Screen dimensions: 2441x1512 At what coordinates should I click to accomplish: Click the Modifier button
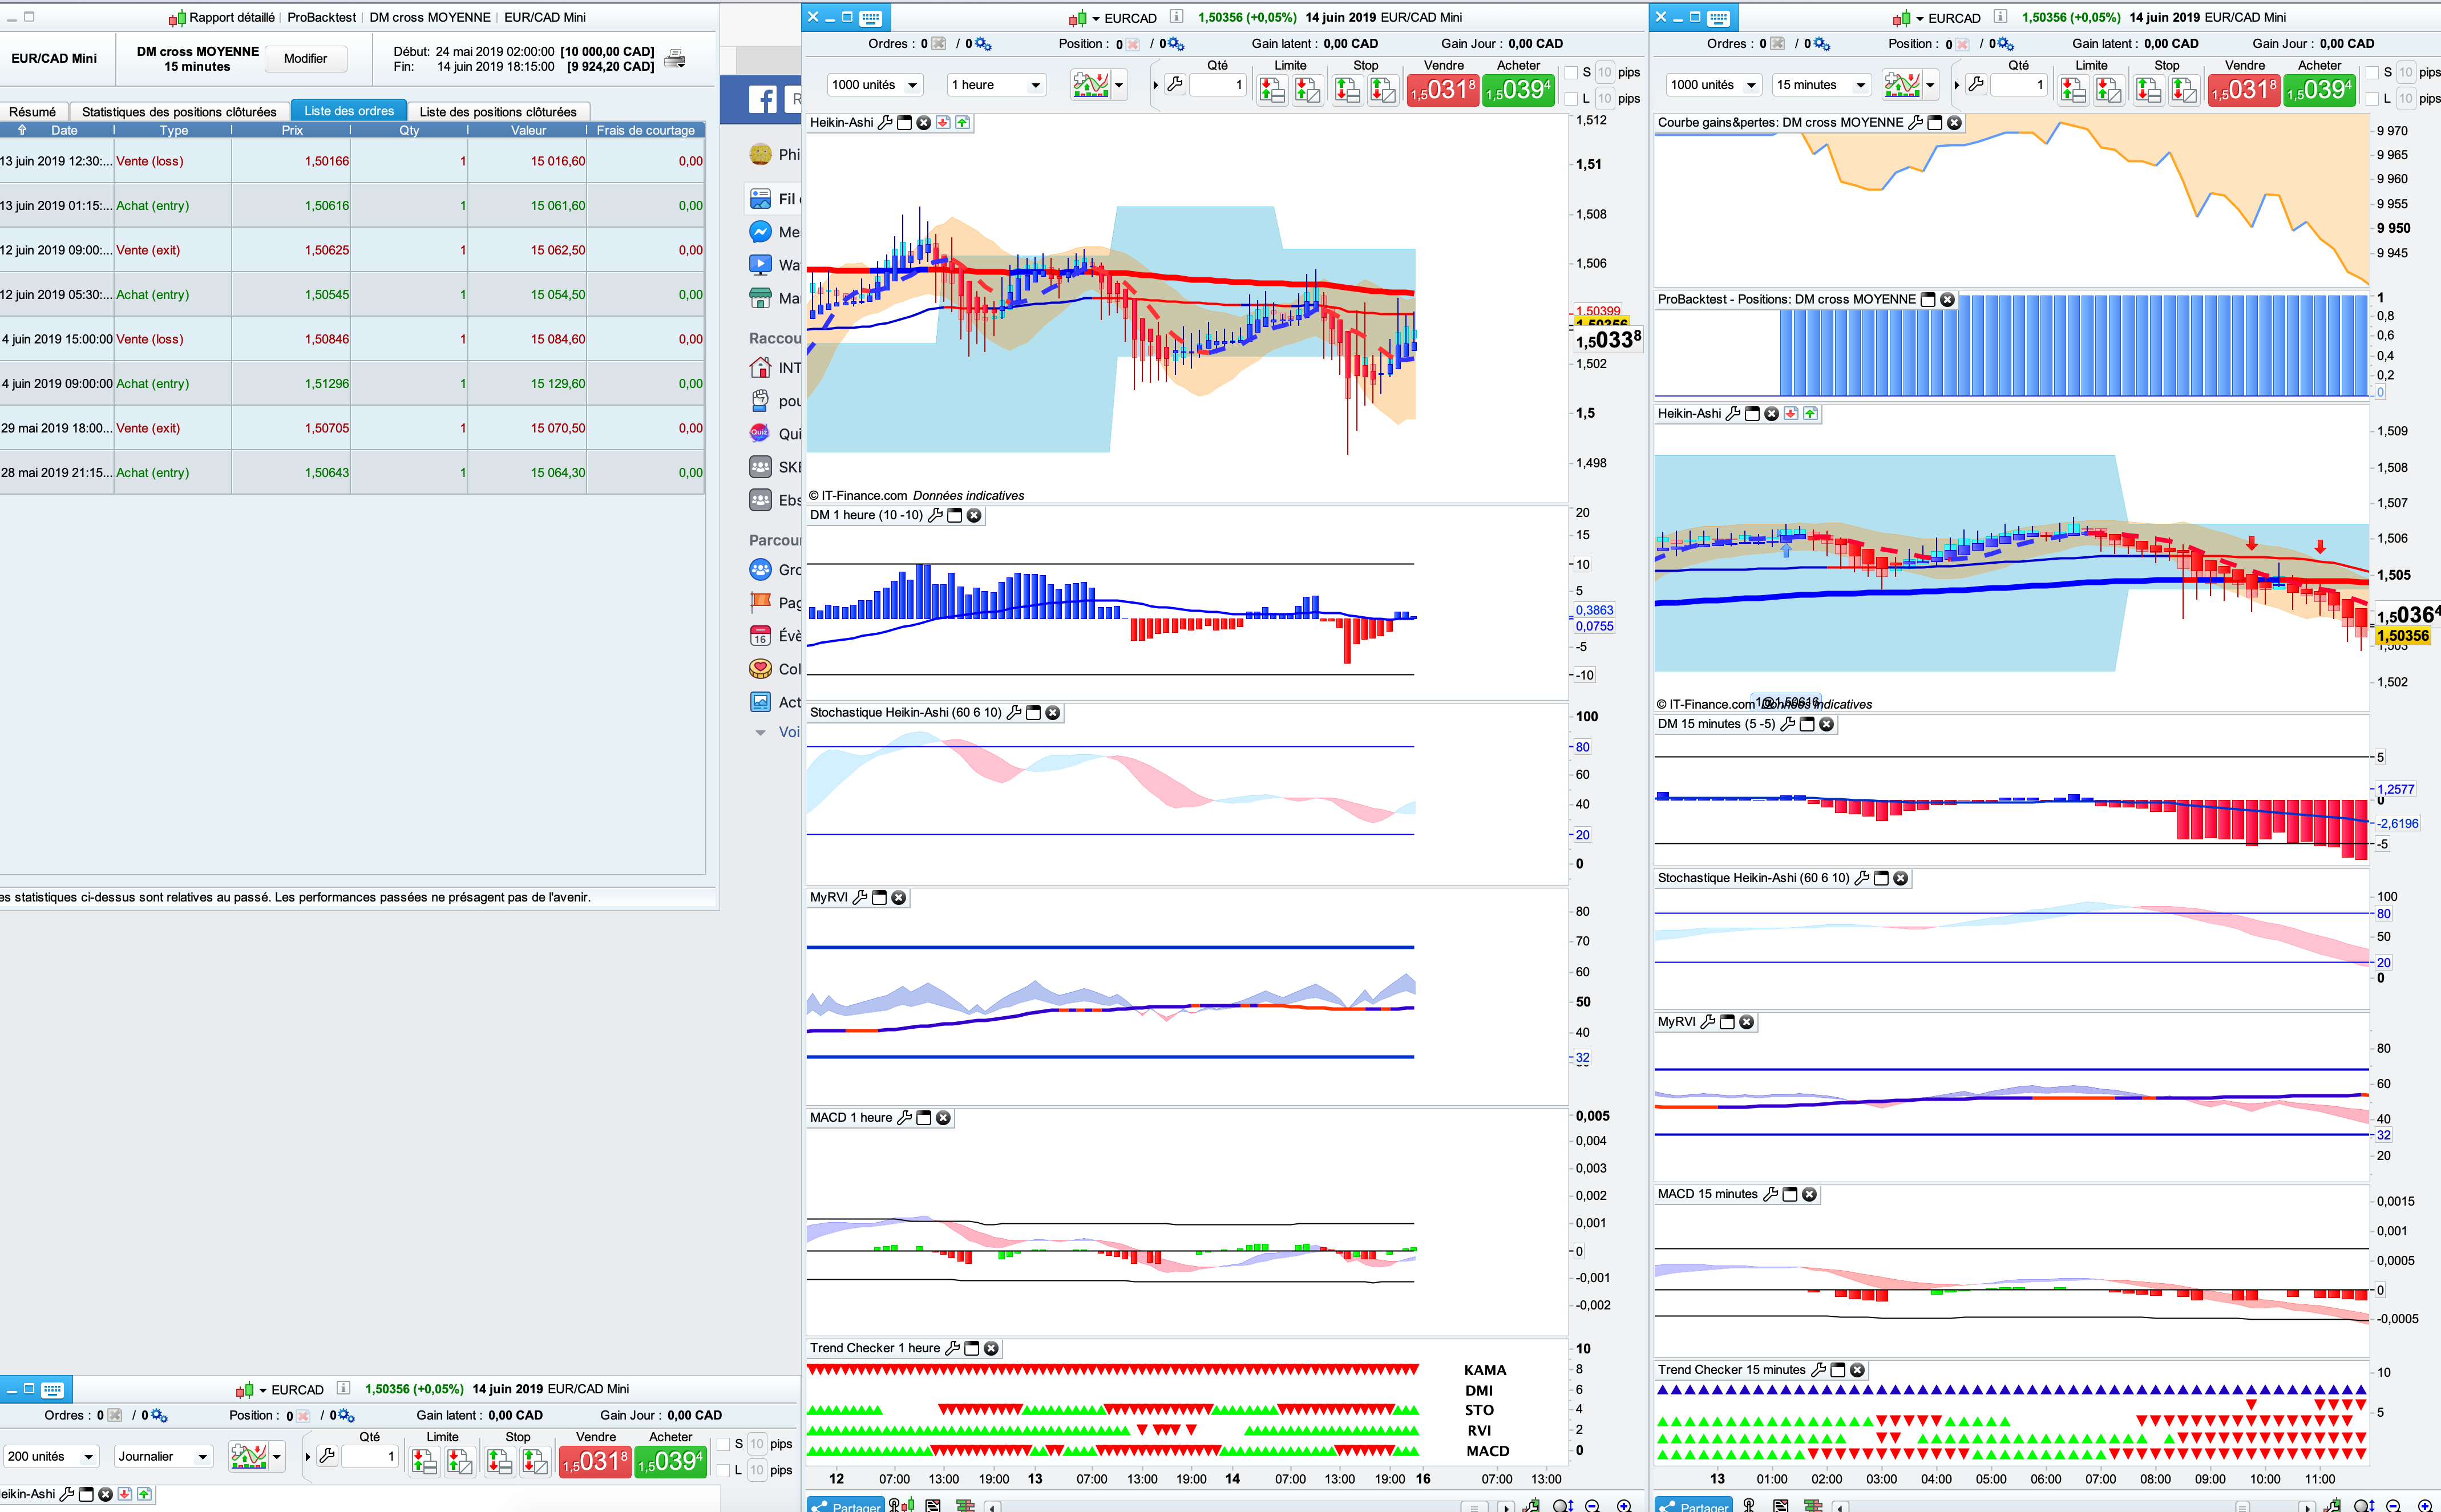point(305,59)
